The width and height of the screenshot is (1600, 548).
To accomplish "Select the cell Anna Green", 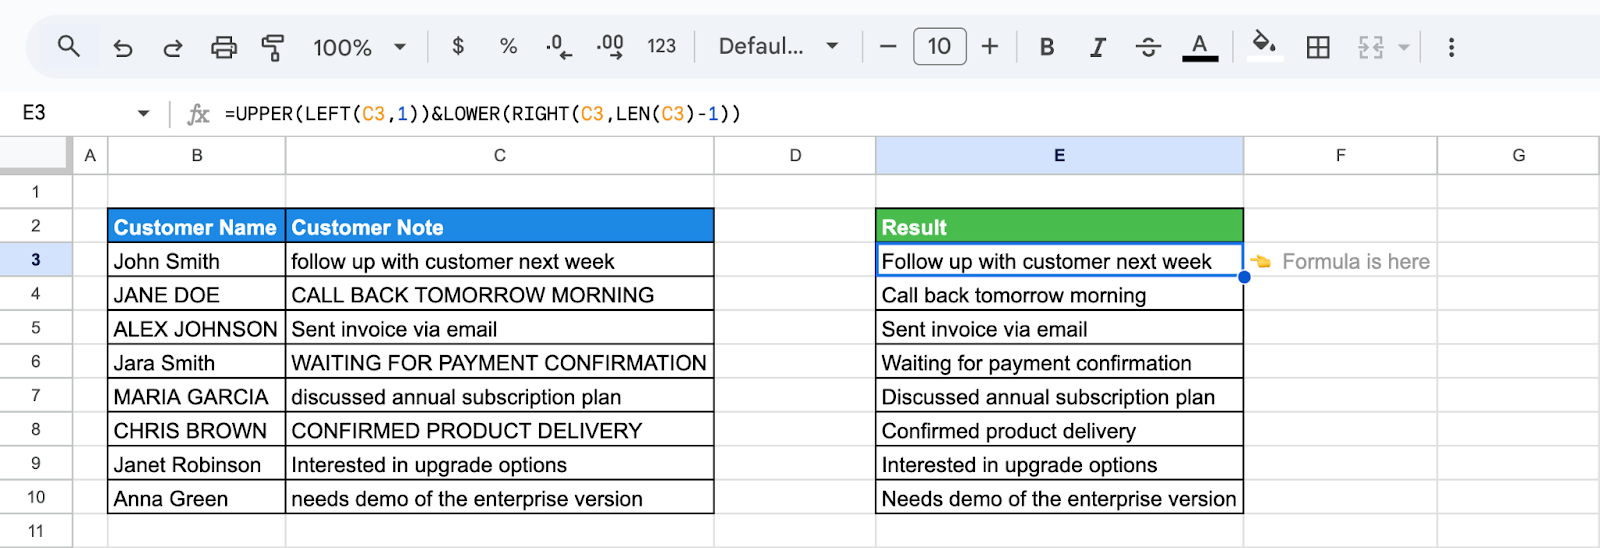I will click(x=197, y=499).
